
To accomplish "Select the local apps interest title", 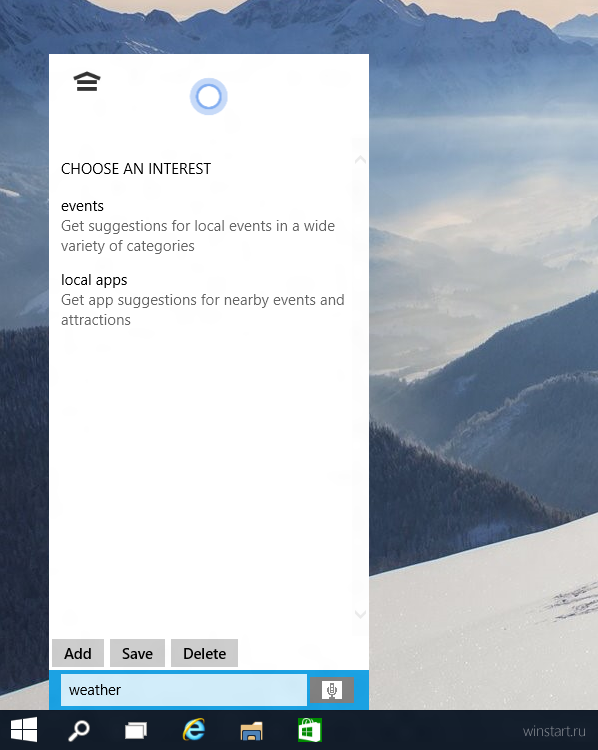I will (x=94, y=280).
